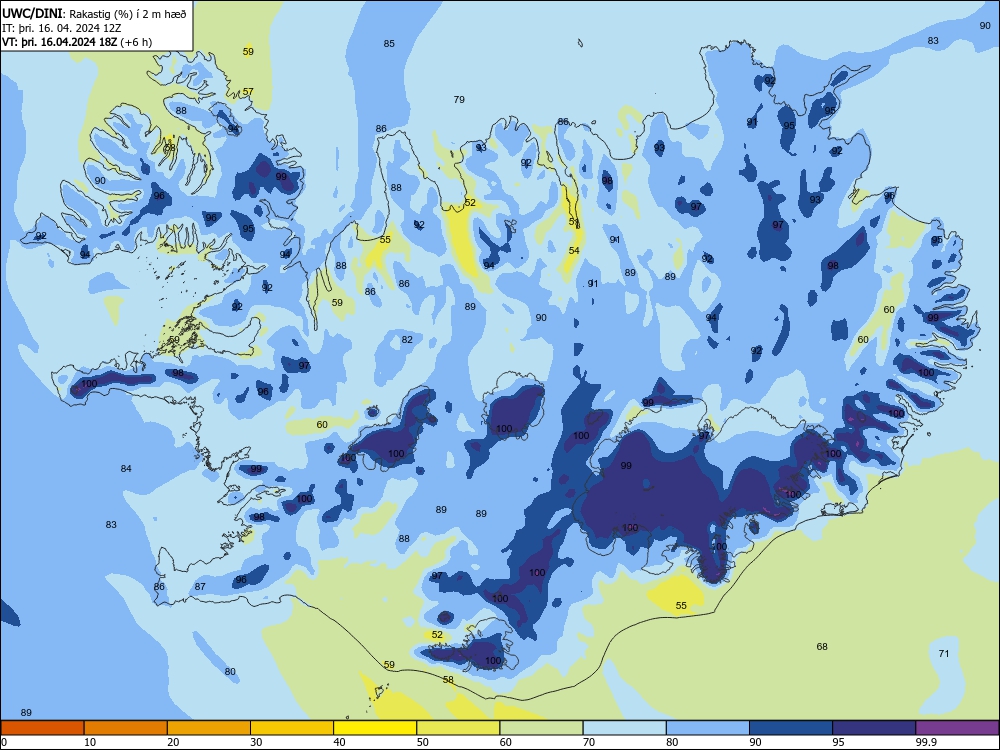Click the legend tick label 50
1000x750 pixels.
point(422,742)
